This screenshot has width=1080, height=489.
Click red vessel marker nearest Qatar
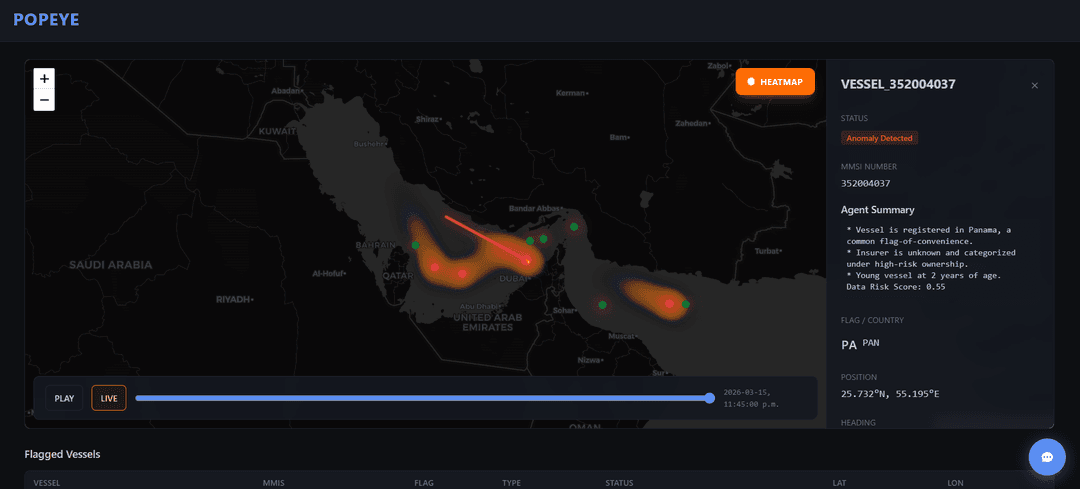[435, 268]
